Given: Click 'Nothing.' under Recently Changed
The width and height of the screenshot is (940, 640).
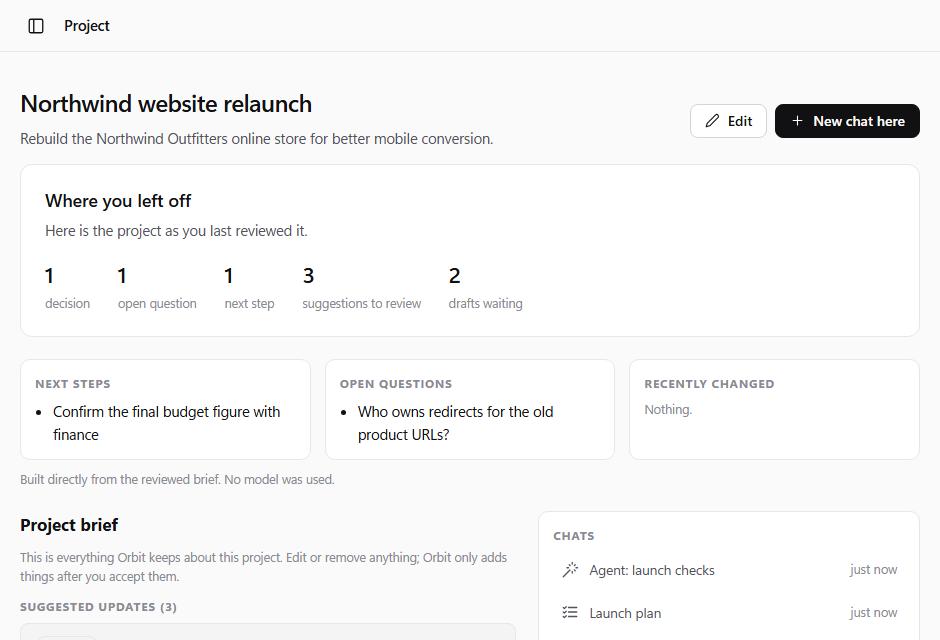Looking at the screenshot, I should [668, 409].
